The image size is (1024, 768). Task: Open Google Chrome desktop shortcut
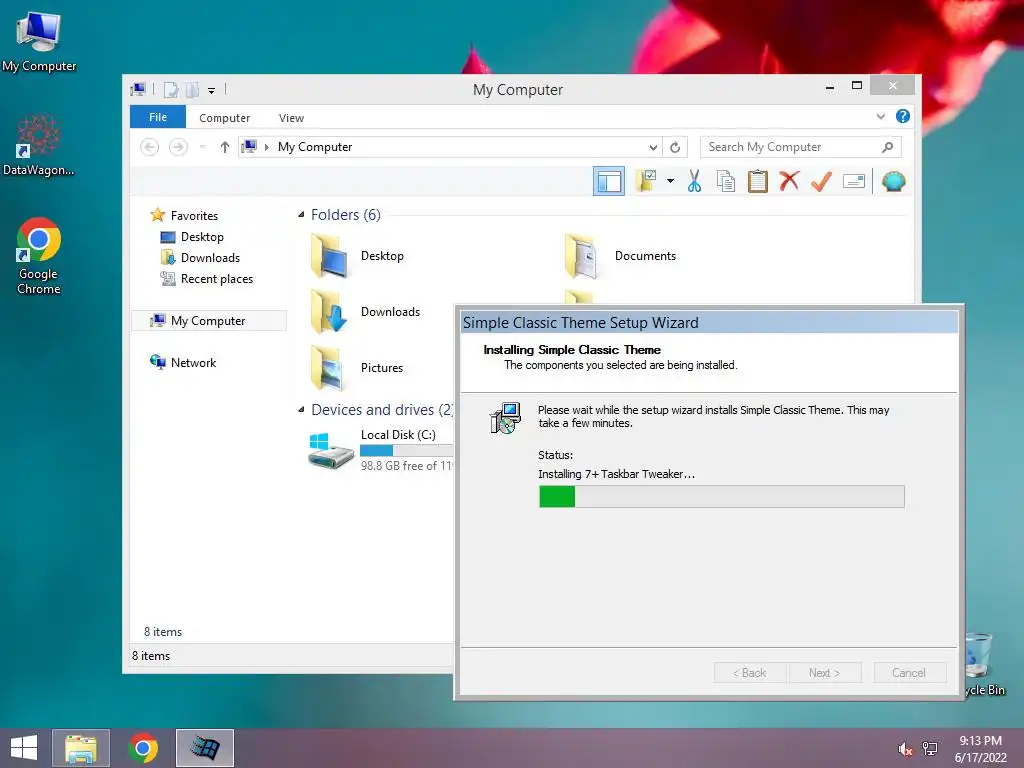click(x=39, y=255)
